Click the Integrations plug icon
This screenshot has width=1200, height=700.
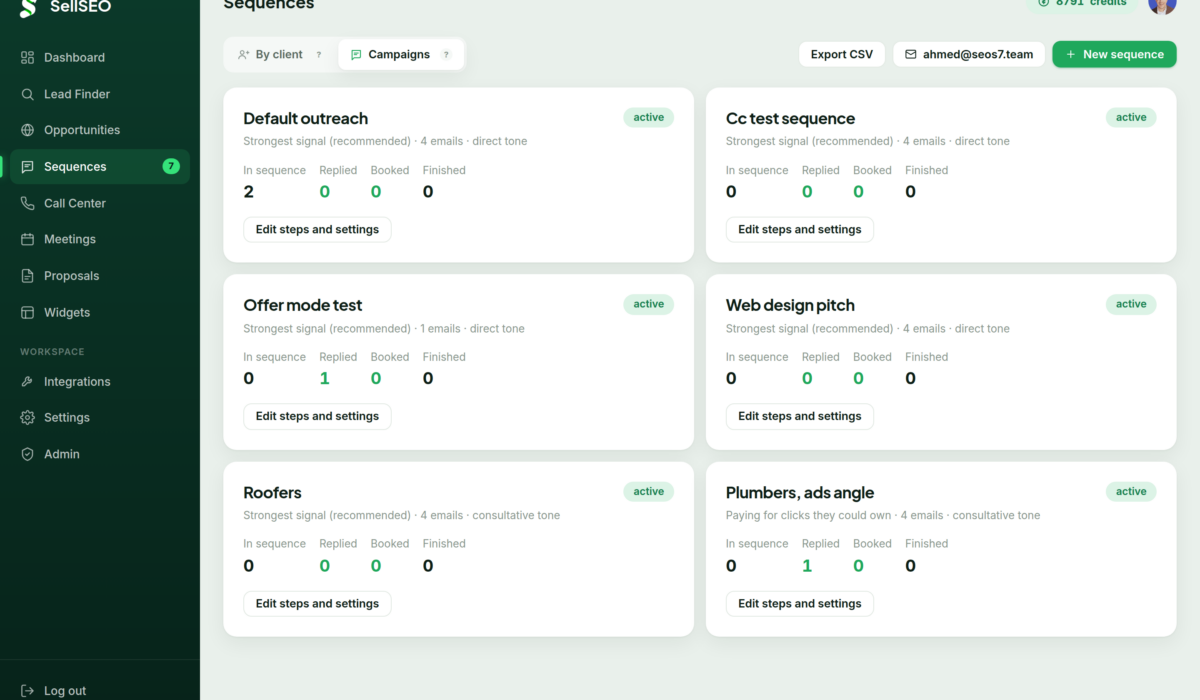(x=27, y=382)
